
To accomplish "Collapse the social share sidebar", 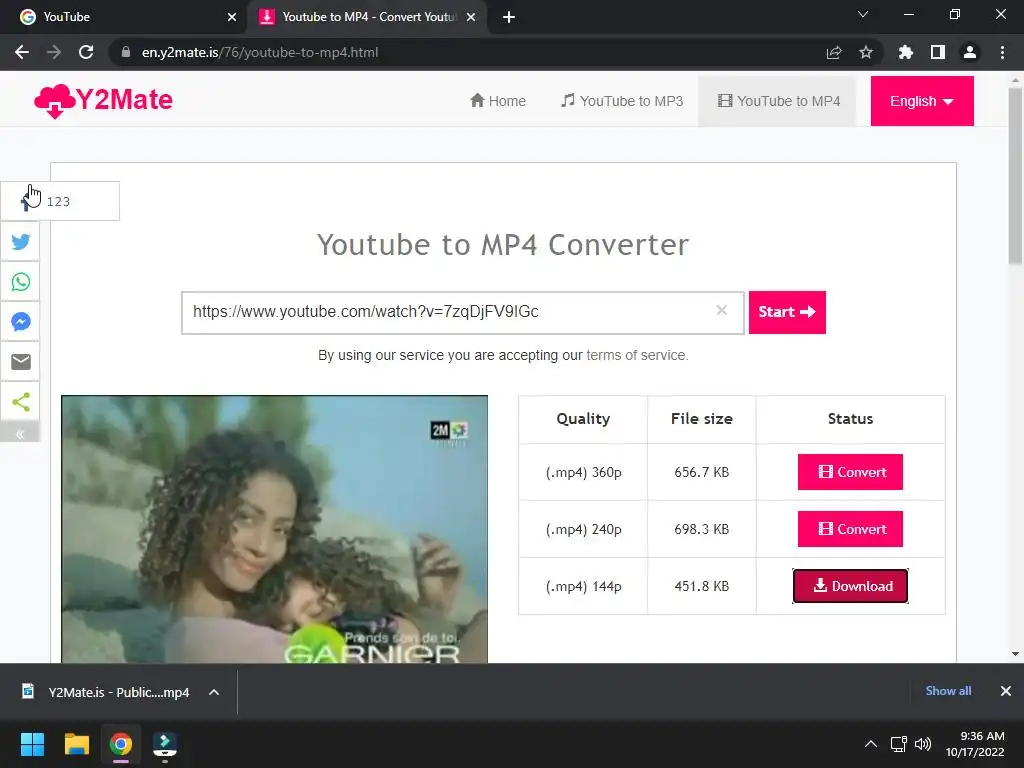I will 20,434.
